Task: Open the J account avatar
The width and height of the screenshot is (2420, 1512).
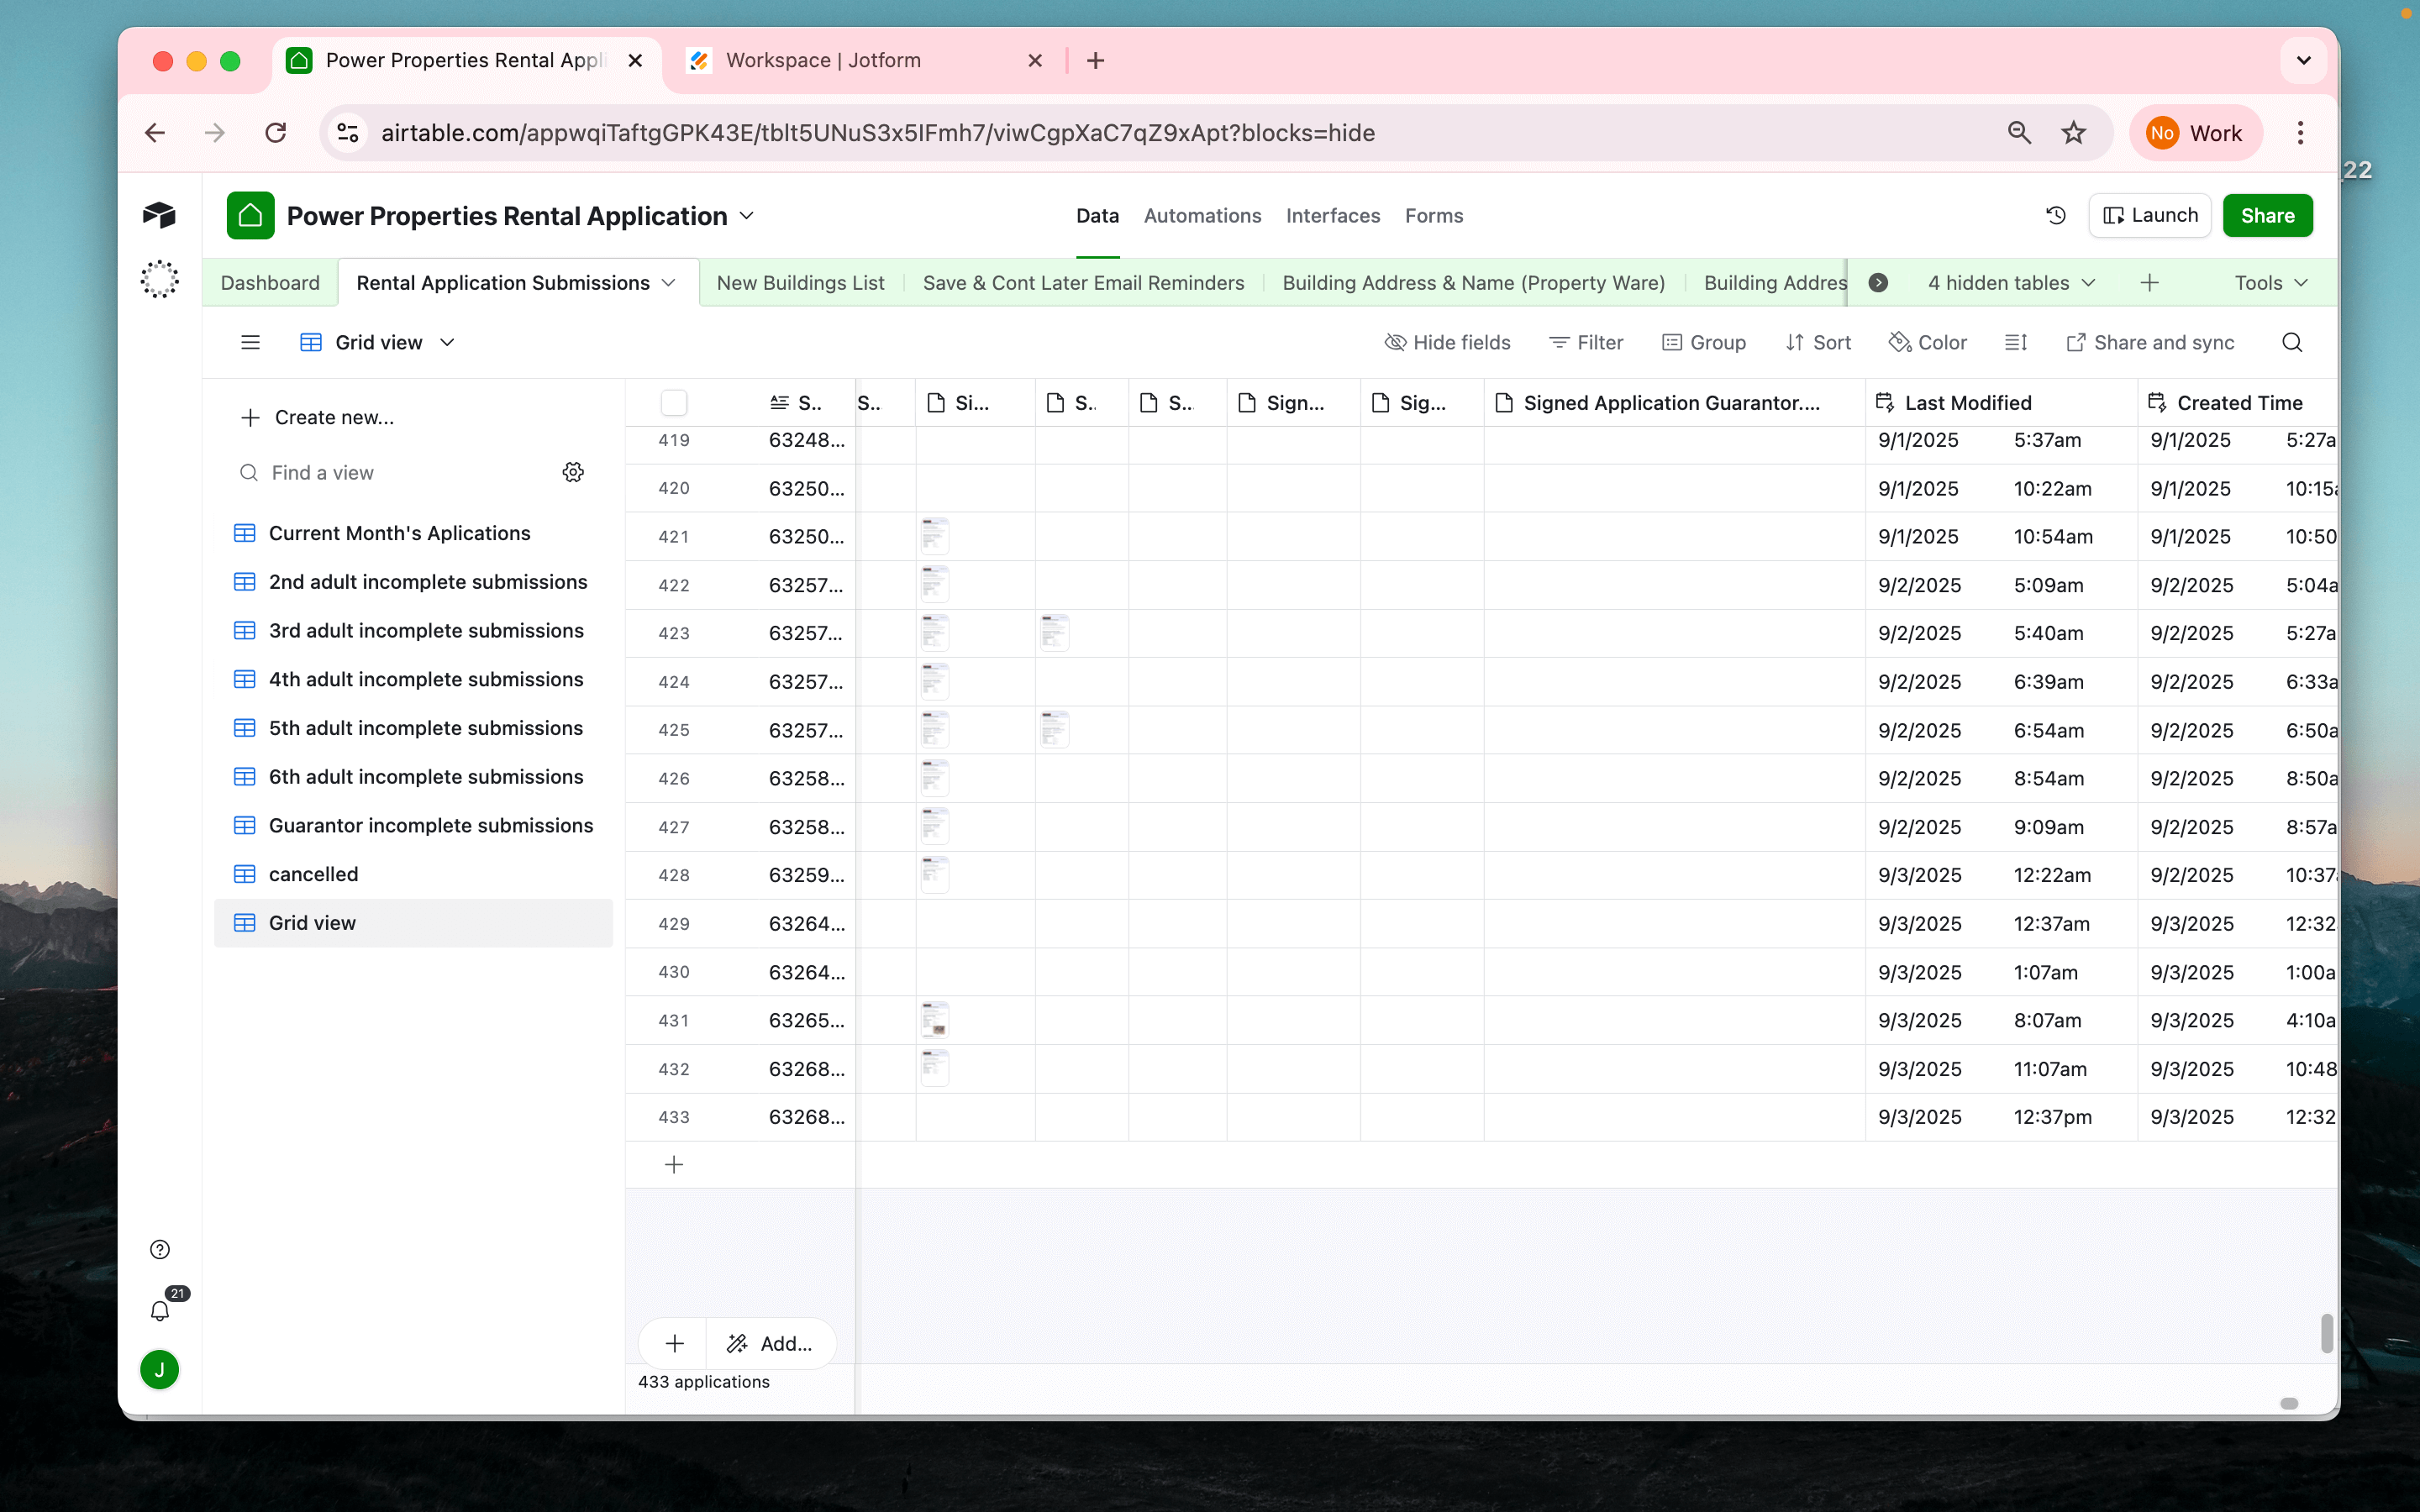Action: (160, 1369)
